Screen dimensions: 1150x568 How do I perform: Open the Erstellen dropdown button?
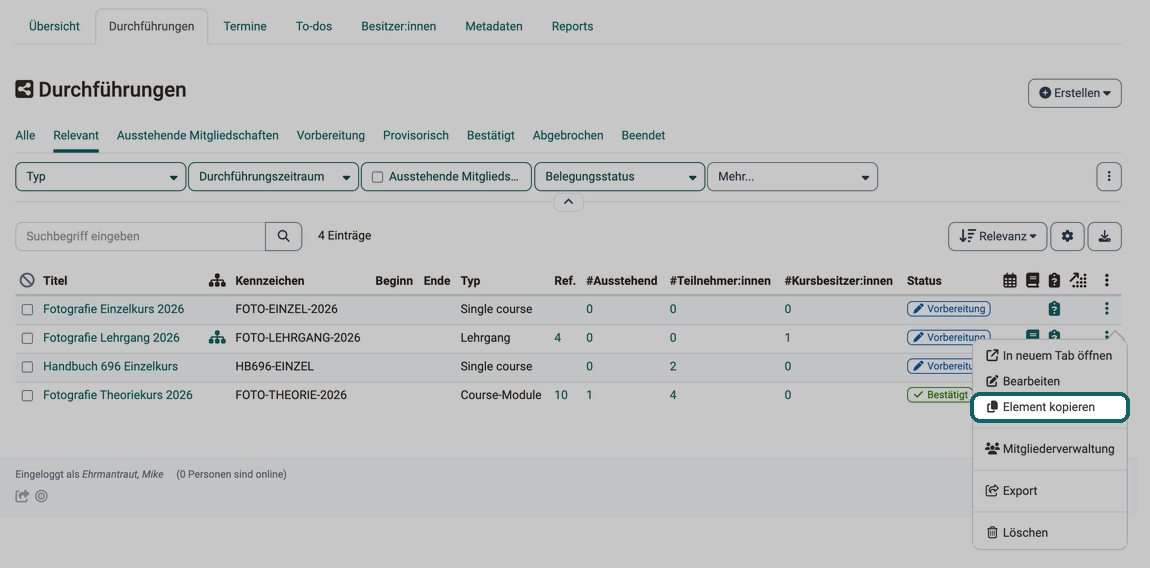pos(1074,93)
